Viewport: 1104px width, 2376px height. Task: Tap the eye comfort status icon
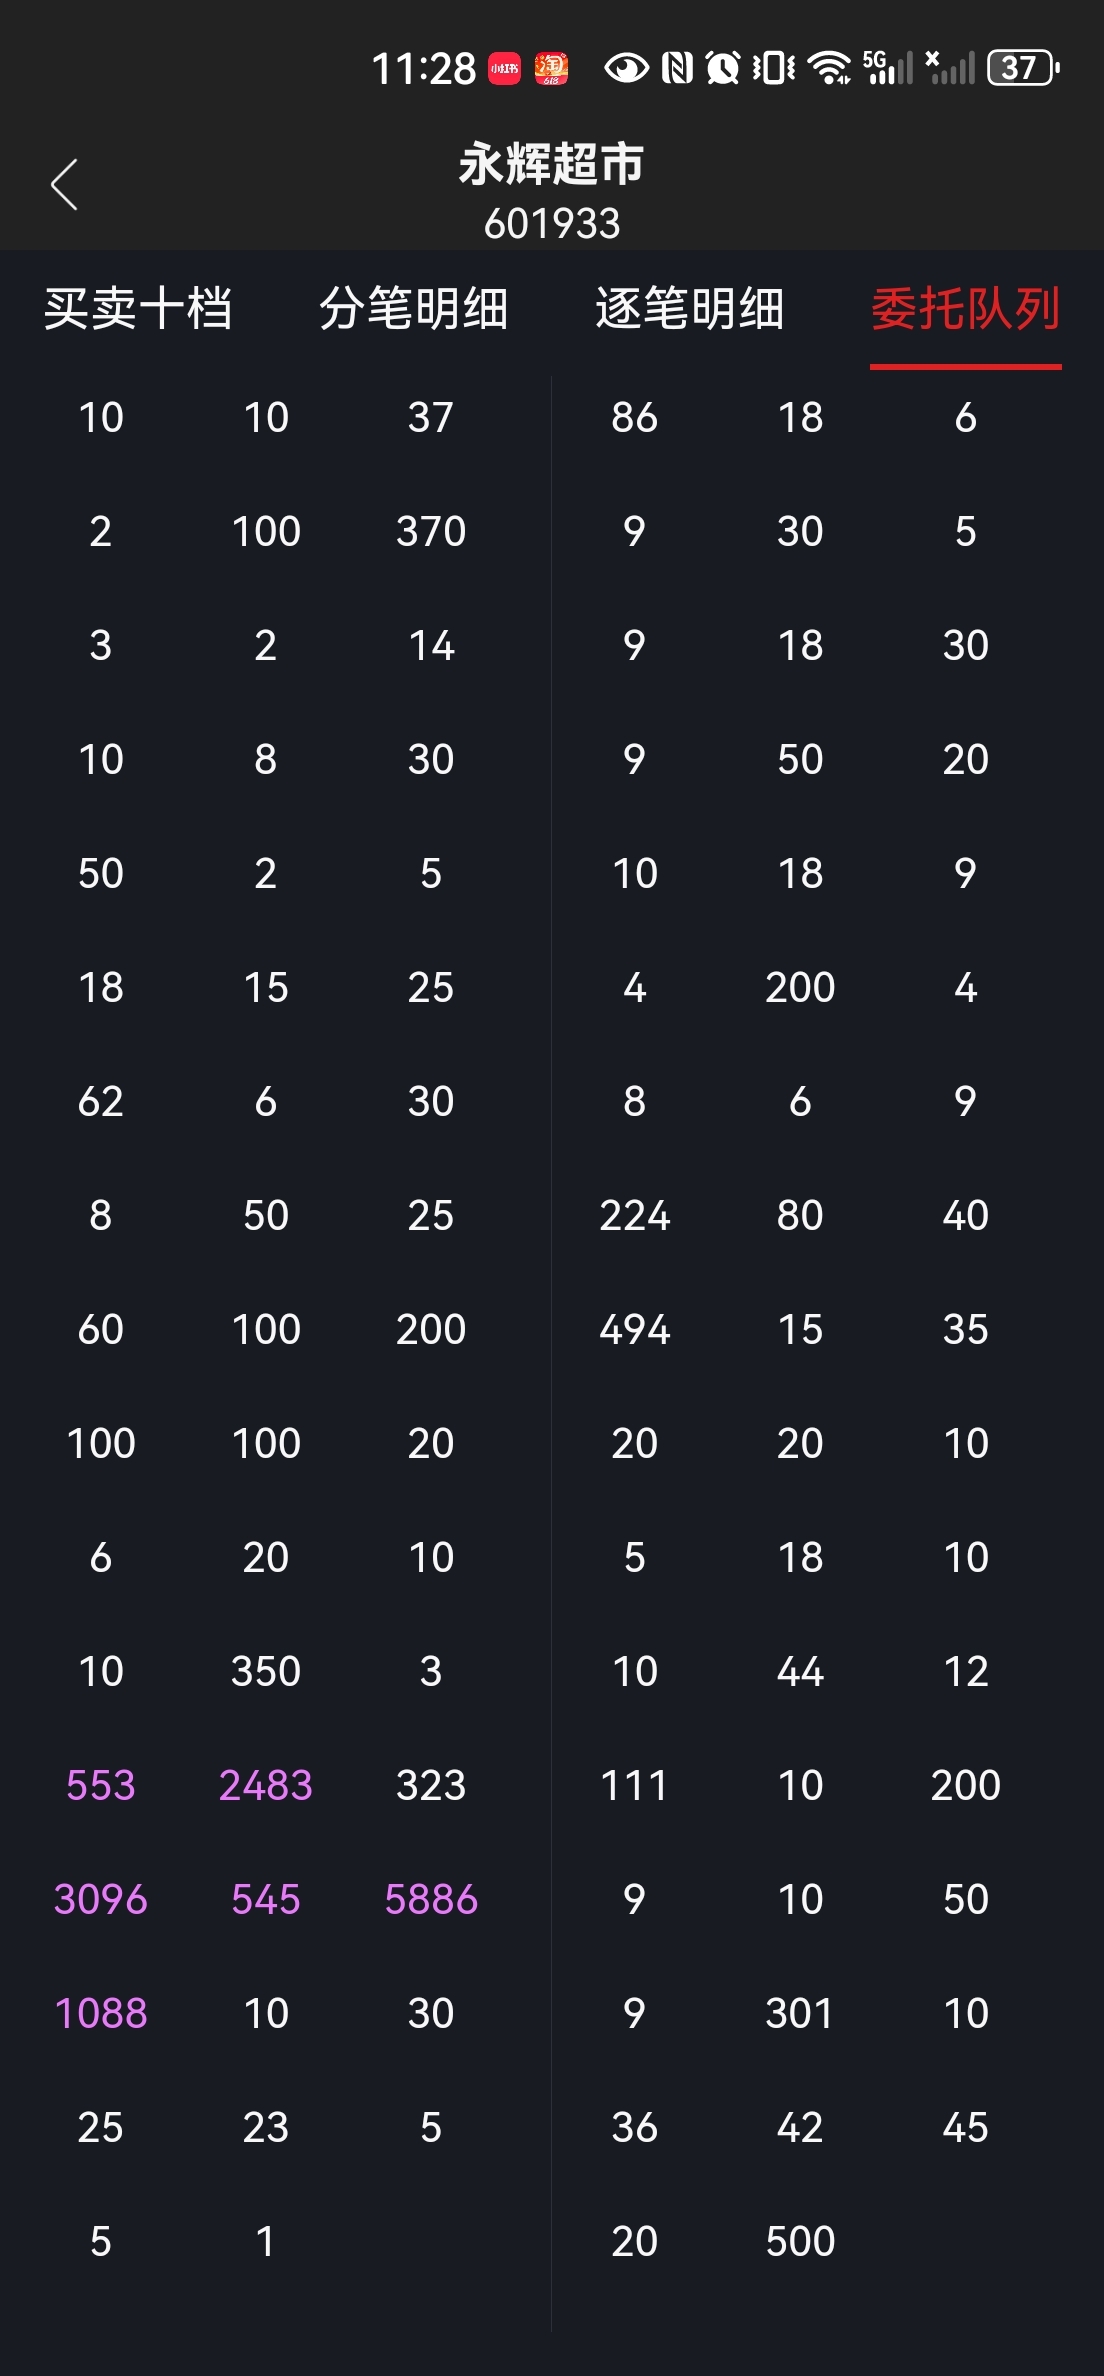627,68
